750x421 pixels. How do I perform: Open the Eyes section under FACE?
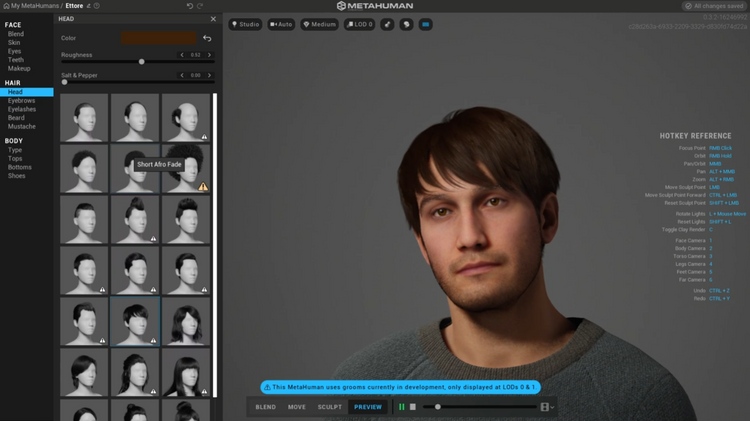coord(14,51)
